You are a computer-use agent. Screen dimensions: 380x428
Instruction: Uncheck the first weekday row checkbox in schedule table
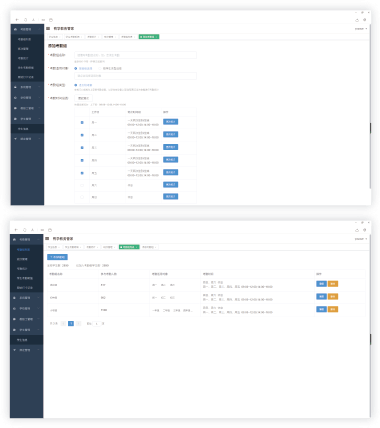coord(82,122)
